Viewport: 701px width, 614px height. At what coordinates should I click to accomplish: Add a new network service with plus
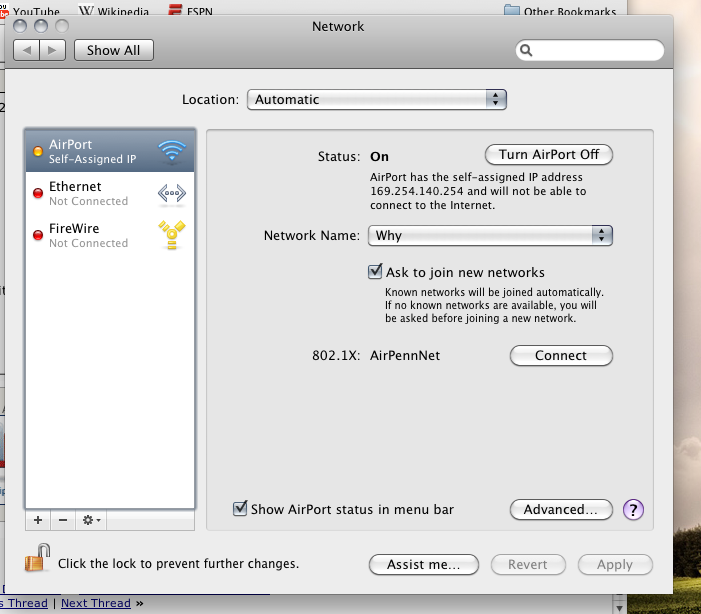click(x=38, y=520)
